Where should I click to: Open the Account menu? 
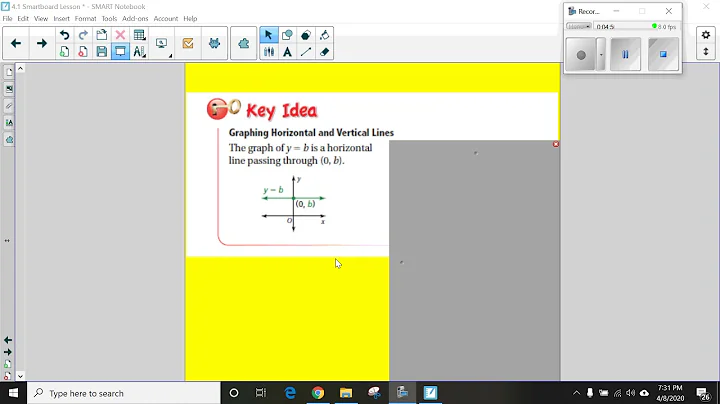pyautogui.click(x=166, y=18)
